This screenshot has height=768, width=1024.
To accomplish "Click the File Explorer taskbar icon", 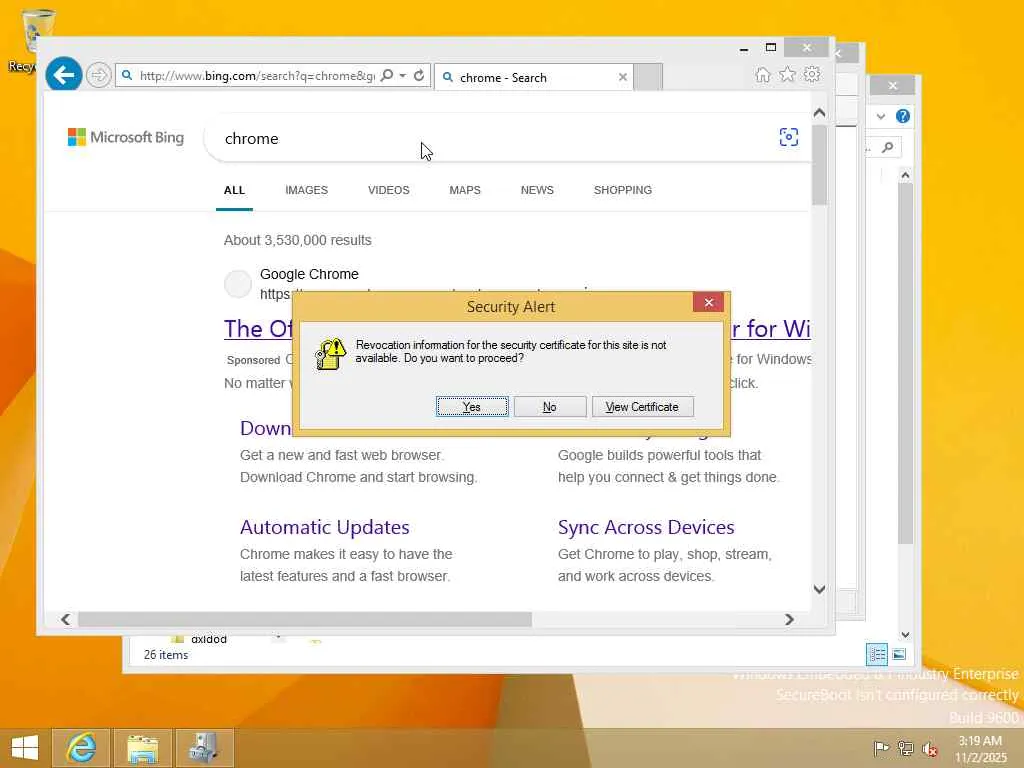I will (x=143, y=748).
